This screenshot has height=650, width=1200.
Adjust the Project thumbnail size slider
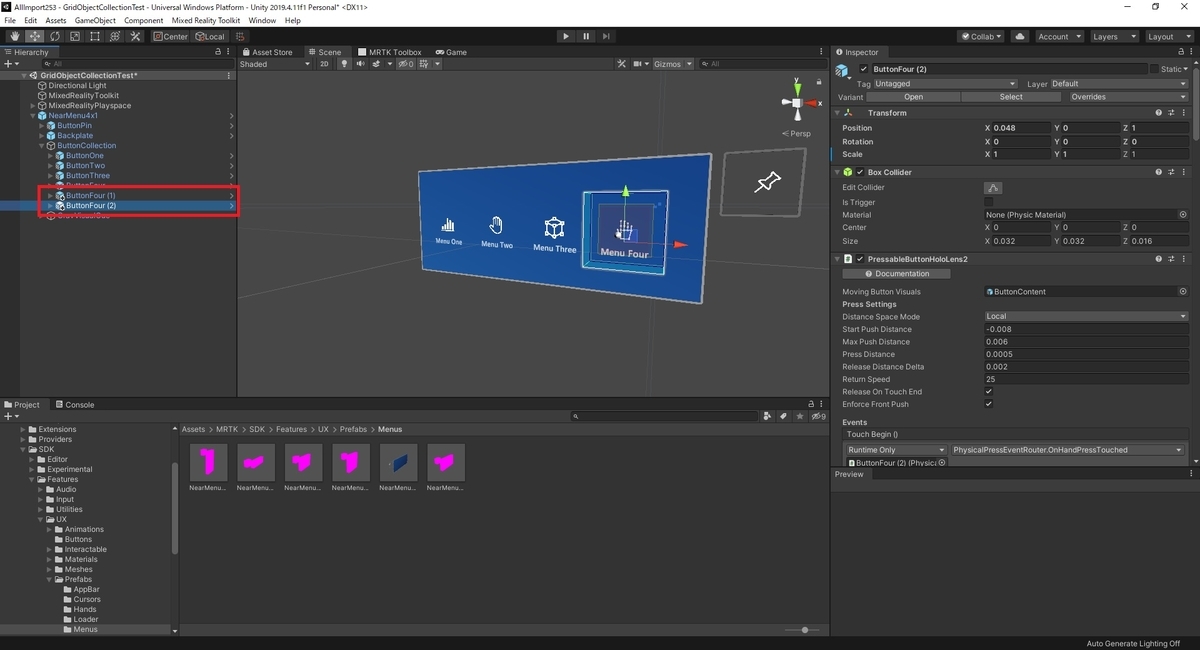(803, 630)
